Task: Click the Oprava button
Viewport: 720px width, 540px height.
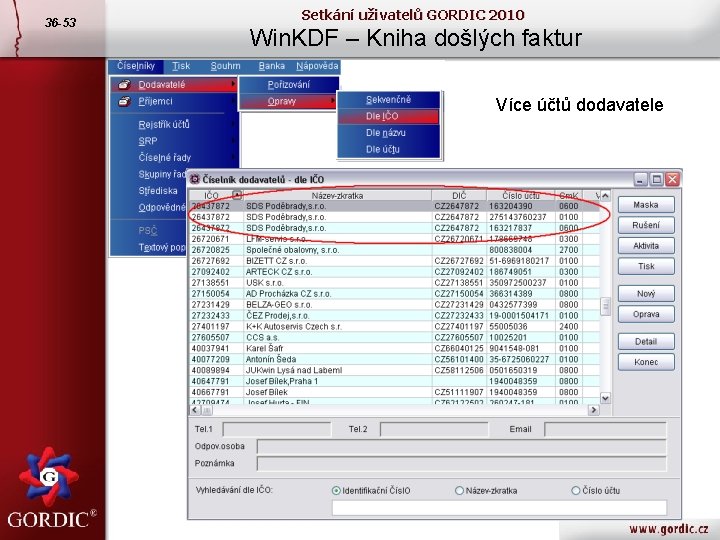Action: [x=646, y=314]
